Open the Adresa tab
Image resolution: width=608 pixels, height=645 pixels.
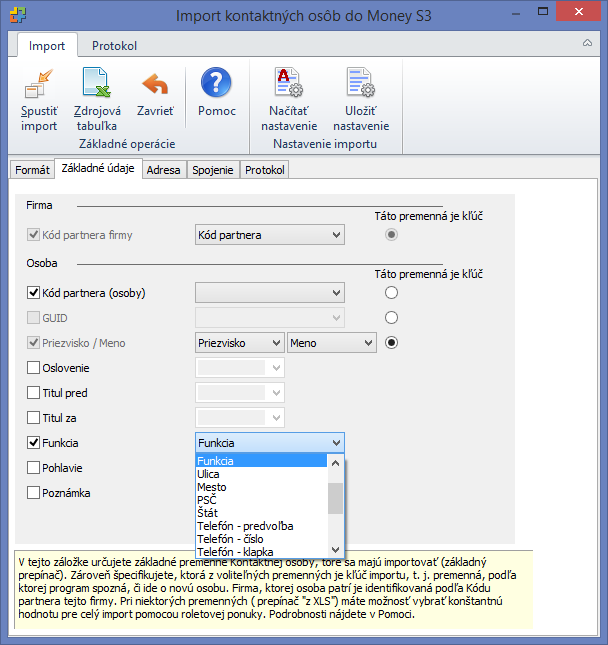163,170
